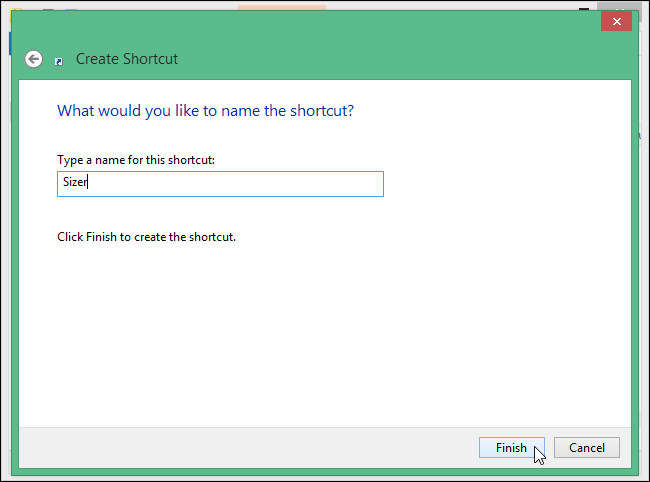Go back using the circular arrow button
Screen dimensions: 650x482
[x=34, y=59]
